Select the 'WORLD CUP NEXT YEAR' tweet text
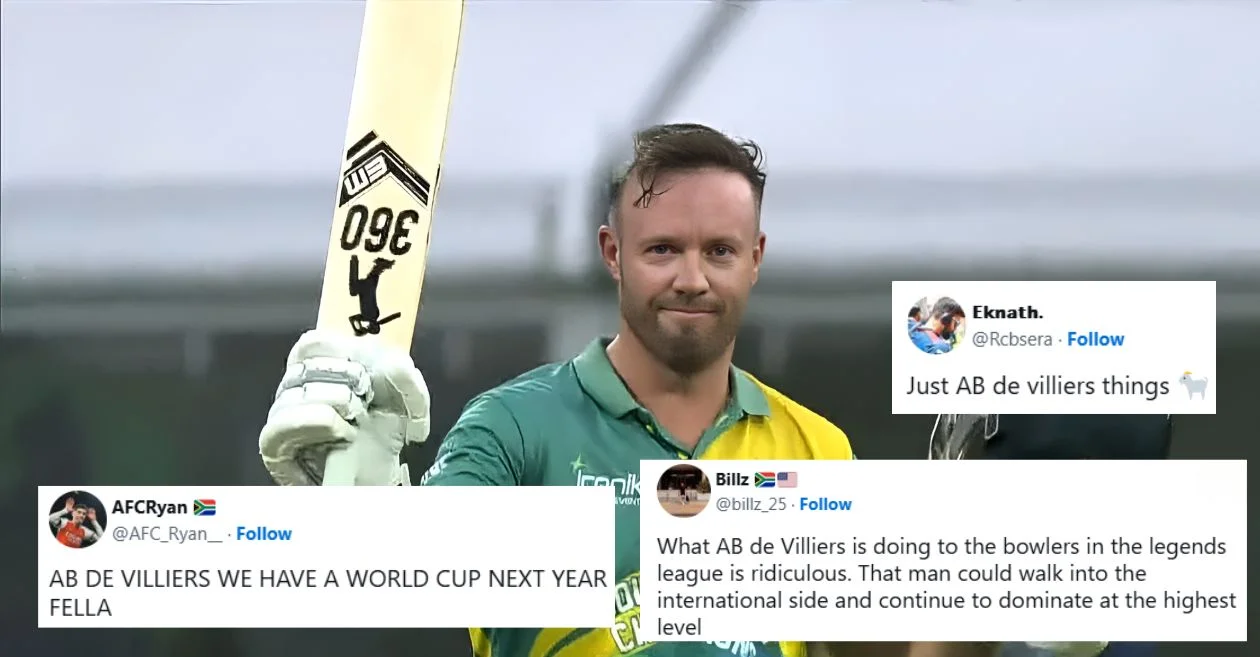 [328, 592]
